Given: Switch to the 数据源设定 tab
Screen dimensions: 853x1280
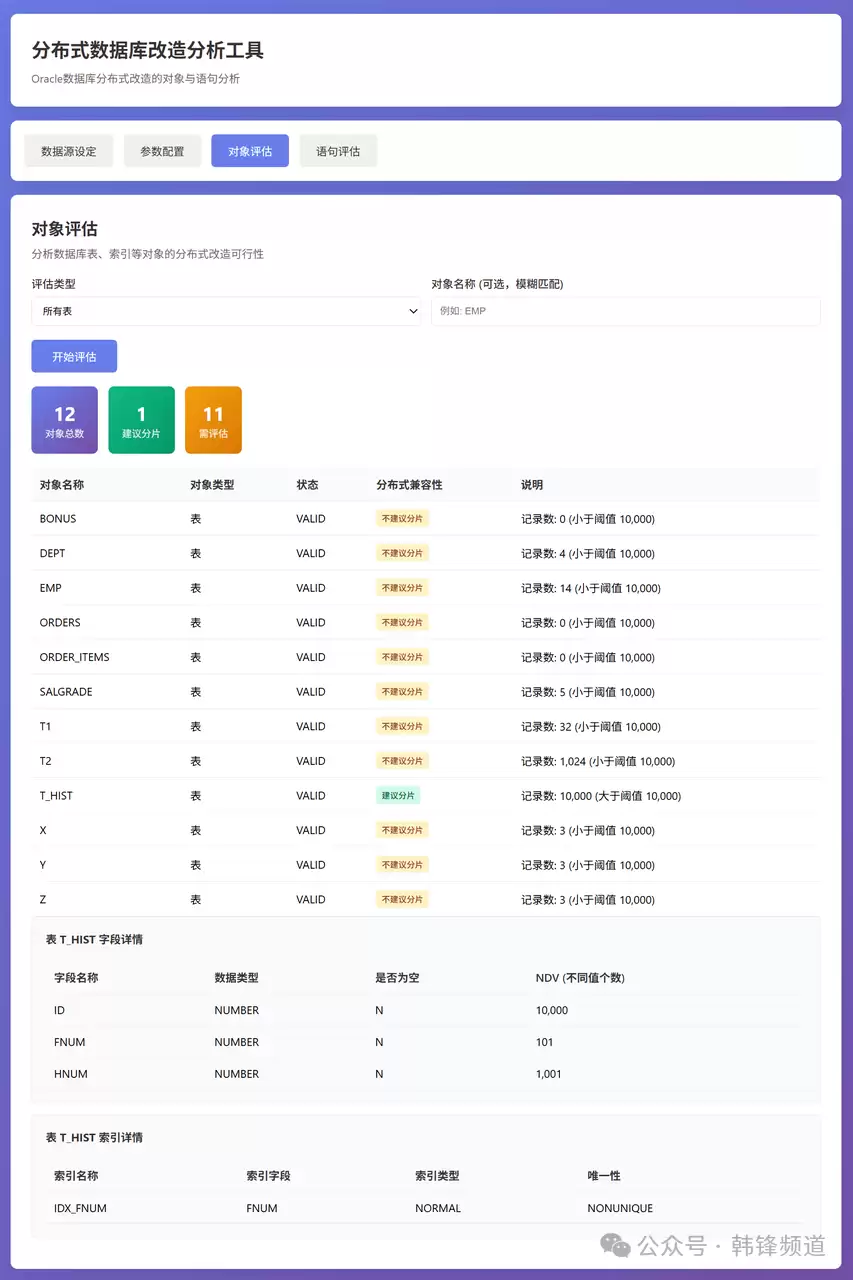Looking at the screenshot, I should [x=69, y=151].
